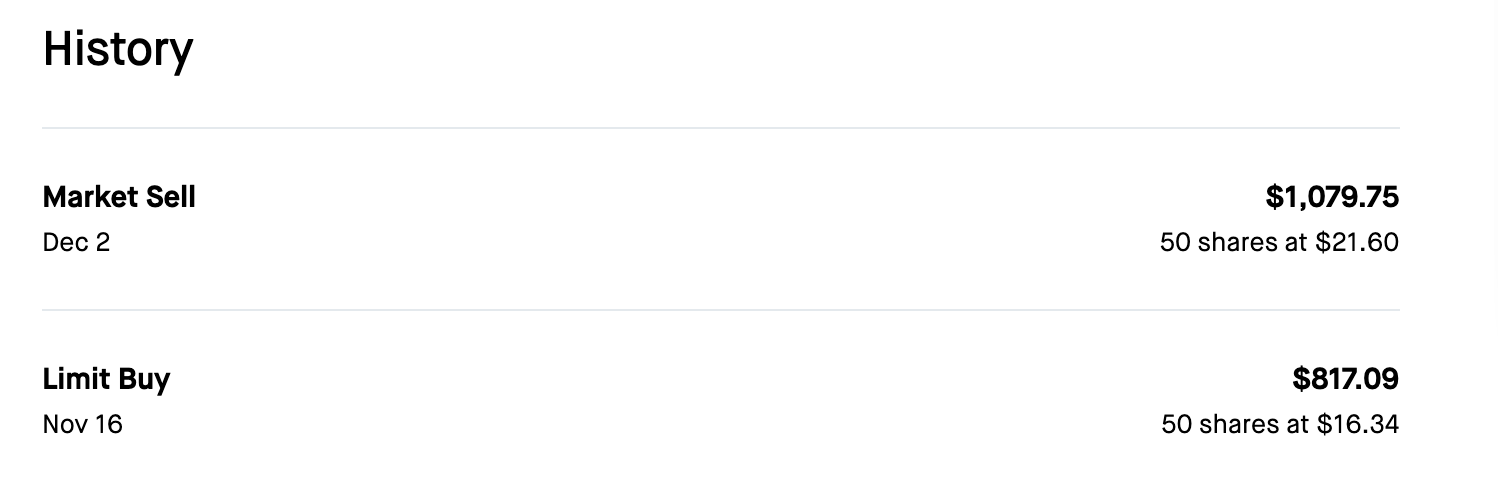1498x480 pixels.
Task: Expand the Limit Buy row via empty space
Action: pos(700,400)
